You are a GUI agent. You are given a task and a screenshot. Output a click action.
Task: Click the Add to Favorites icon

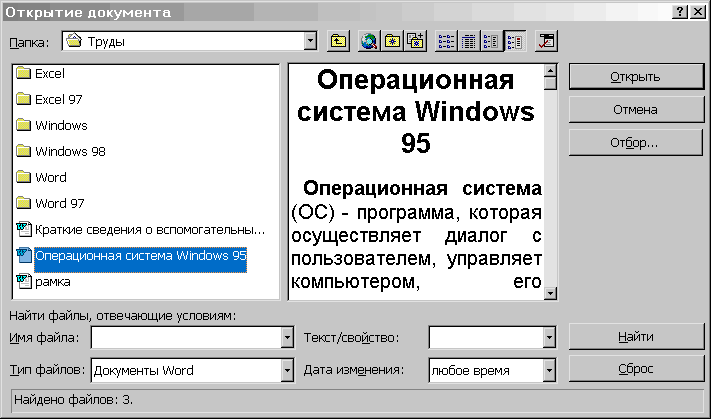tap(415, 42)
